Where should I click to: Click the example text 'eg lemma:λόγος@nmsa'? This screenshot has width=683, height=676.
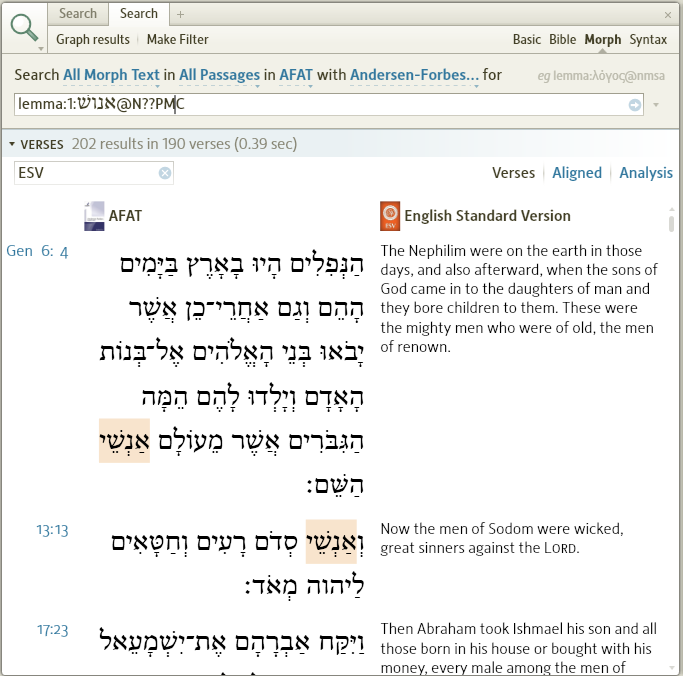tap(601, 76)
